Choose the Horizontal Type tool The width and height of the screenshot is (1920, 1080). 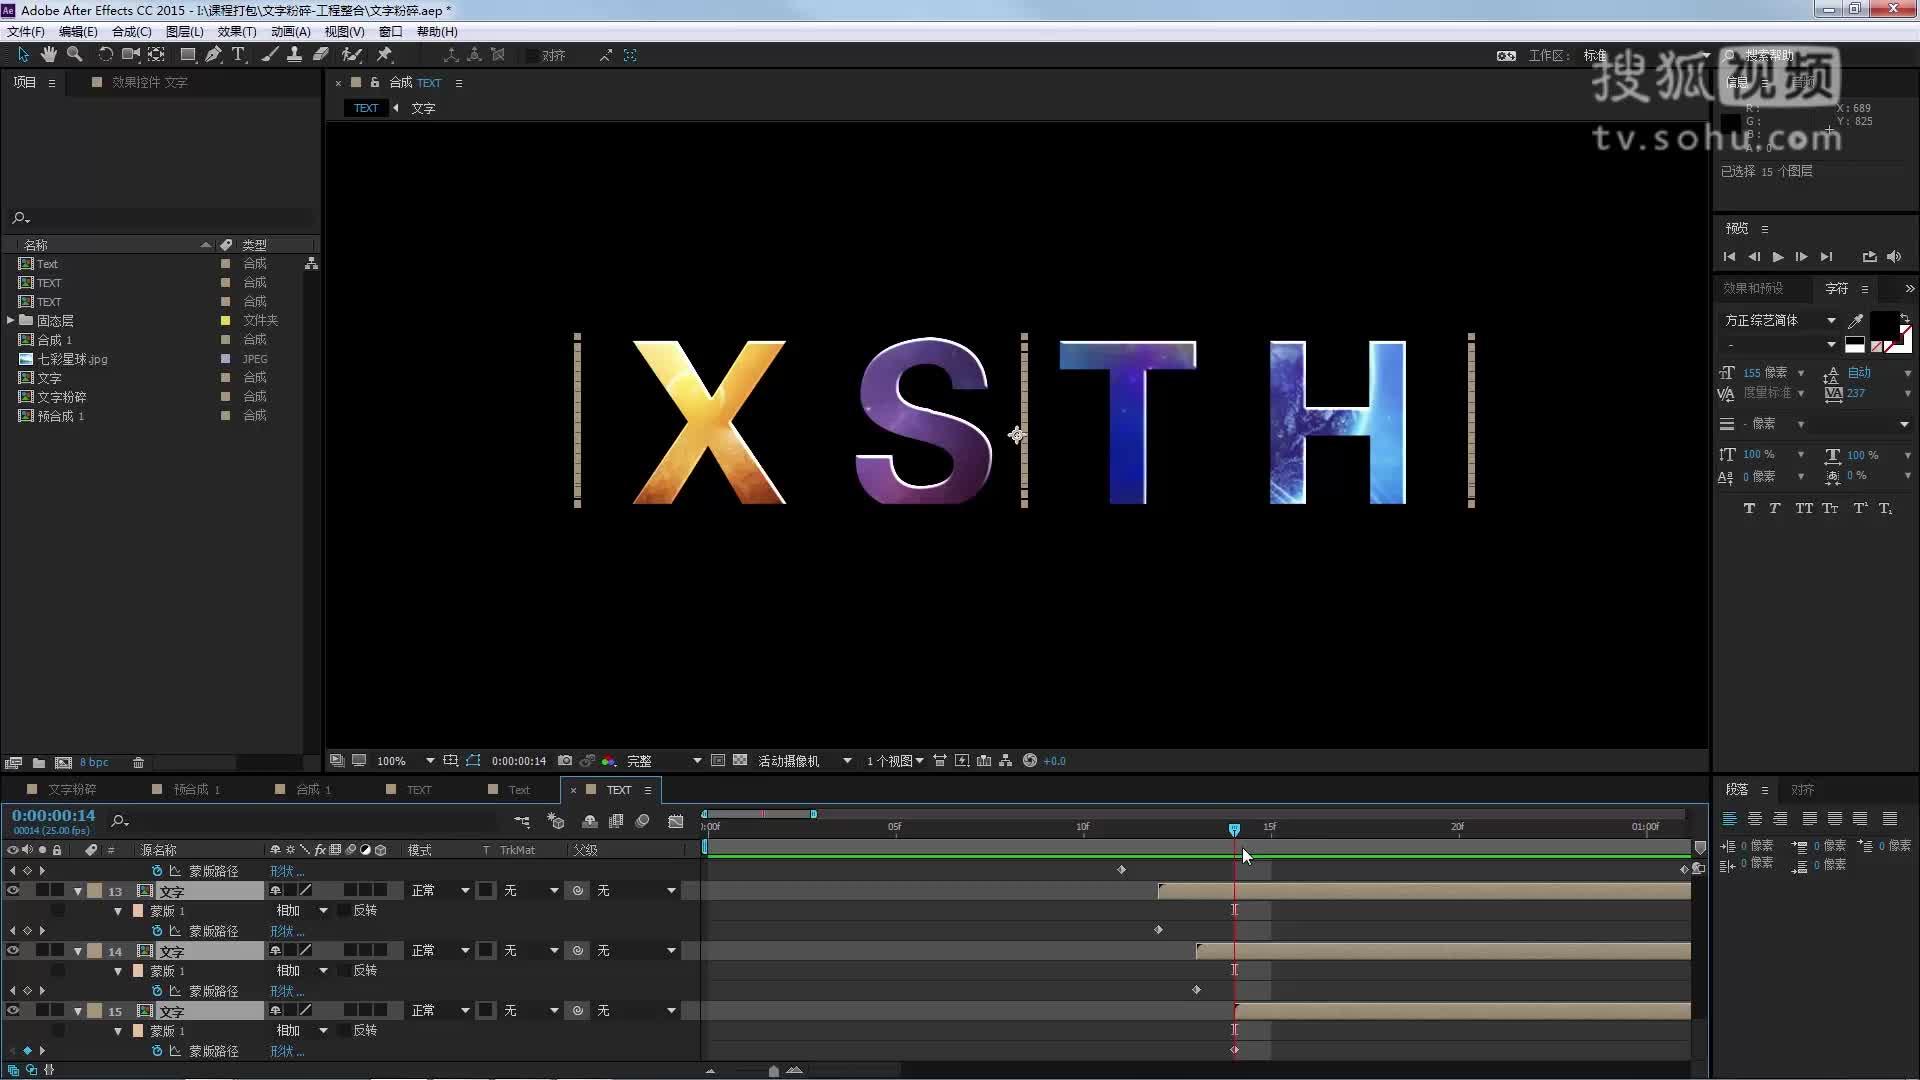tap(238, 55)
